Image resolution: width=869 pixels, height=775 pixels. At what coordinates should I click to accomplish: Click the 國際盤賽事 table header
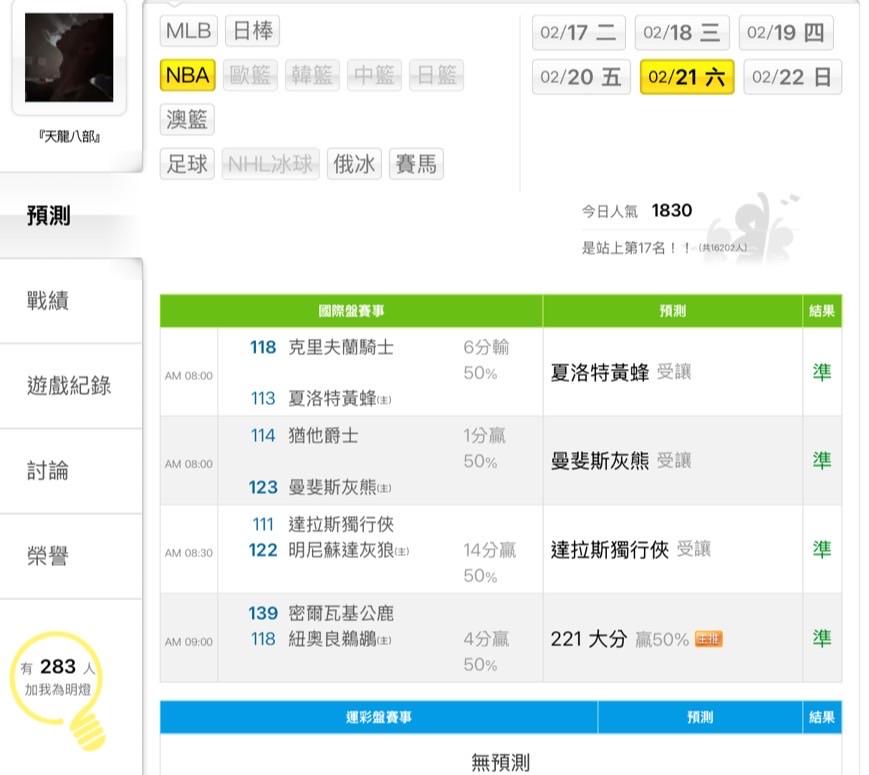point(351,310)
